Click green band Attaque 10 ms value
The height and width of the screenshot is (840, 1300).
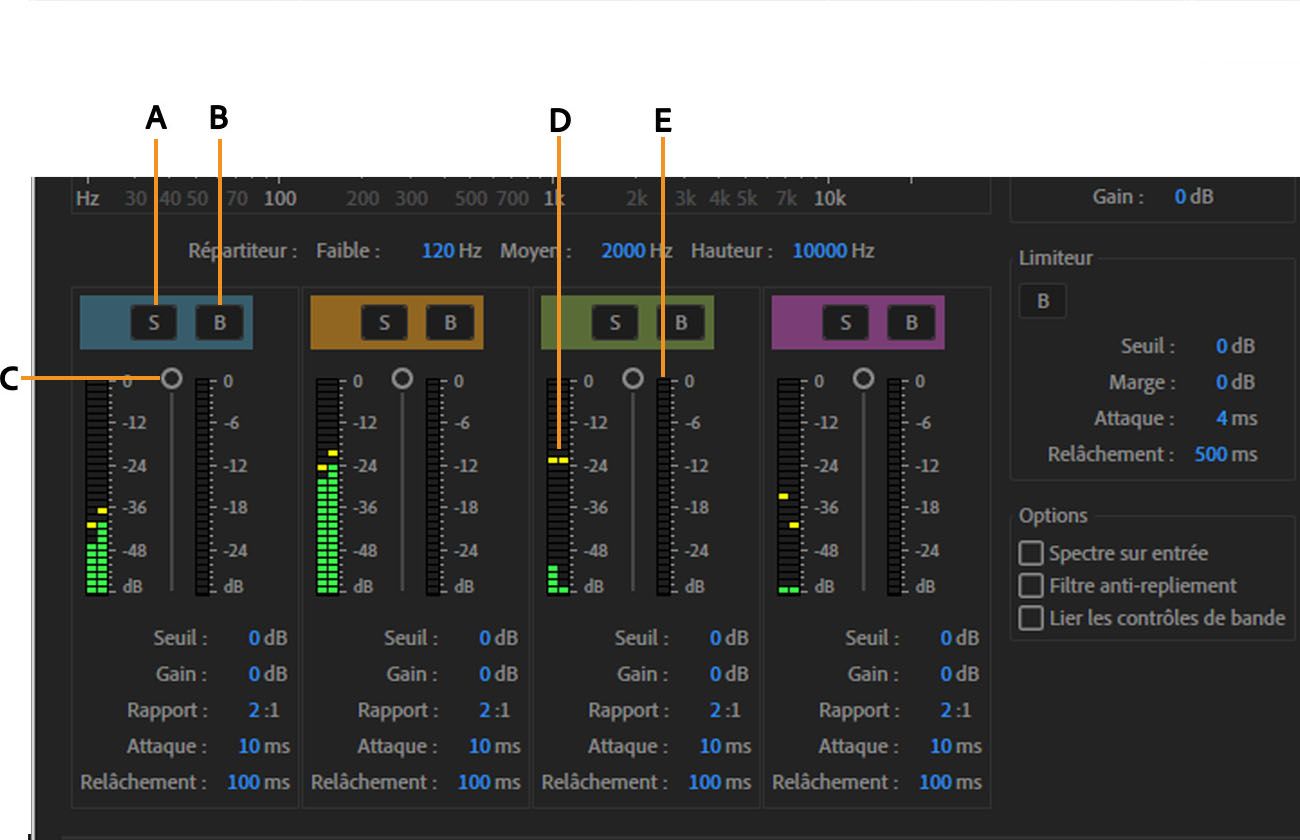(725, 746)
